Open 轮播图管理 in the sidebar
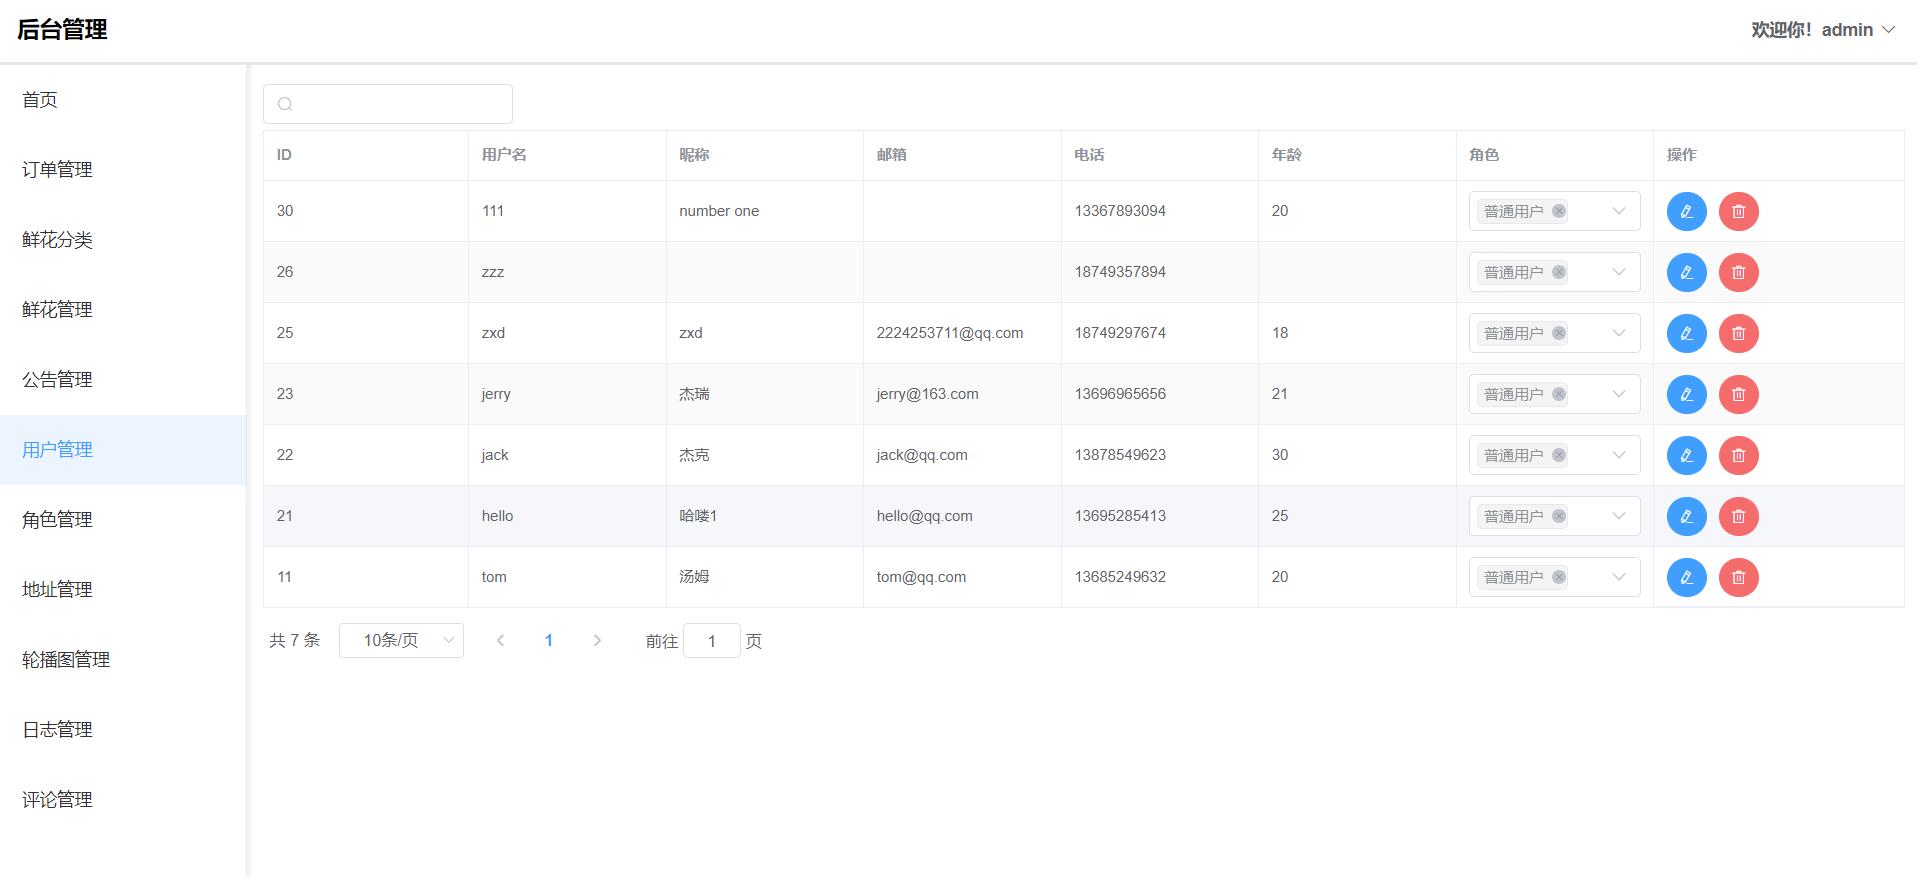 (123, 660)
